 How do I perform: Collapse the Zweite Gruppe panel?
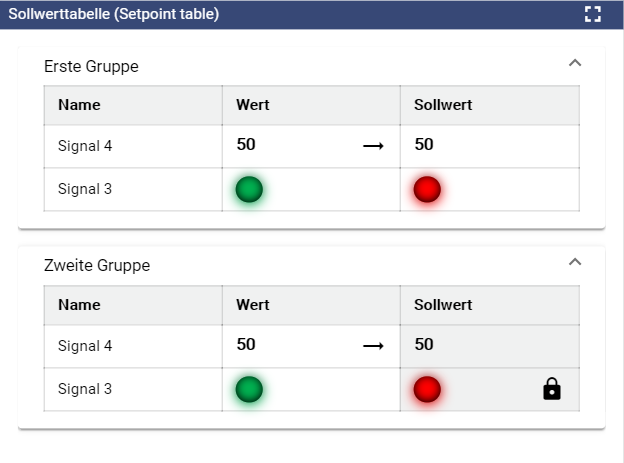(x=574, y=262)
